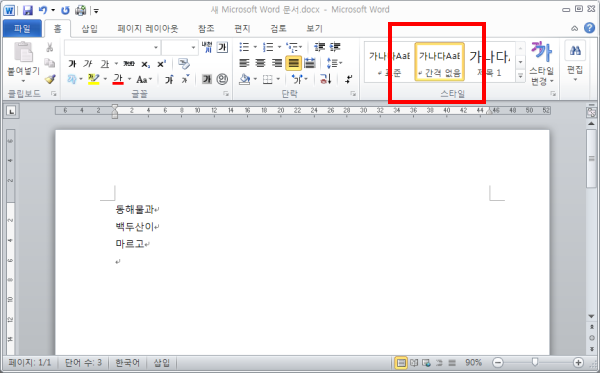
Task: Click the Cut scissors icon
Action: tap(49, 47)
